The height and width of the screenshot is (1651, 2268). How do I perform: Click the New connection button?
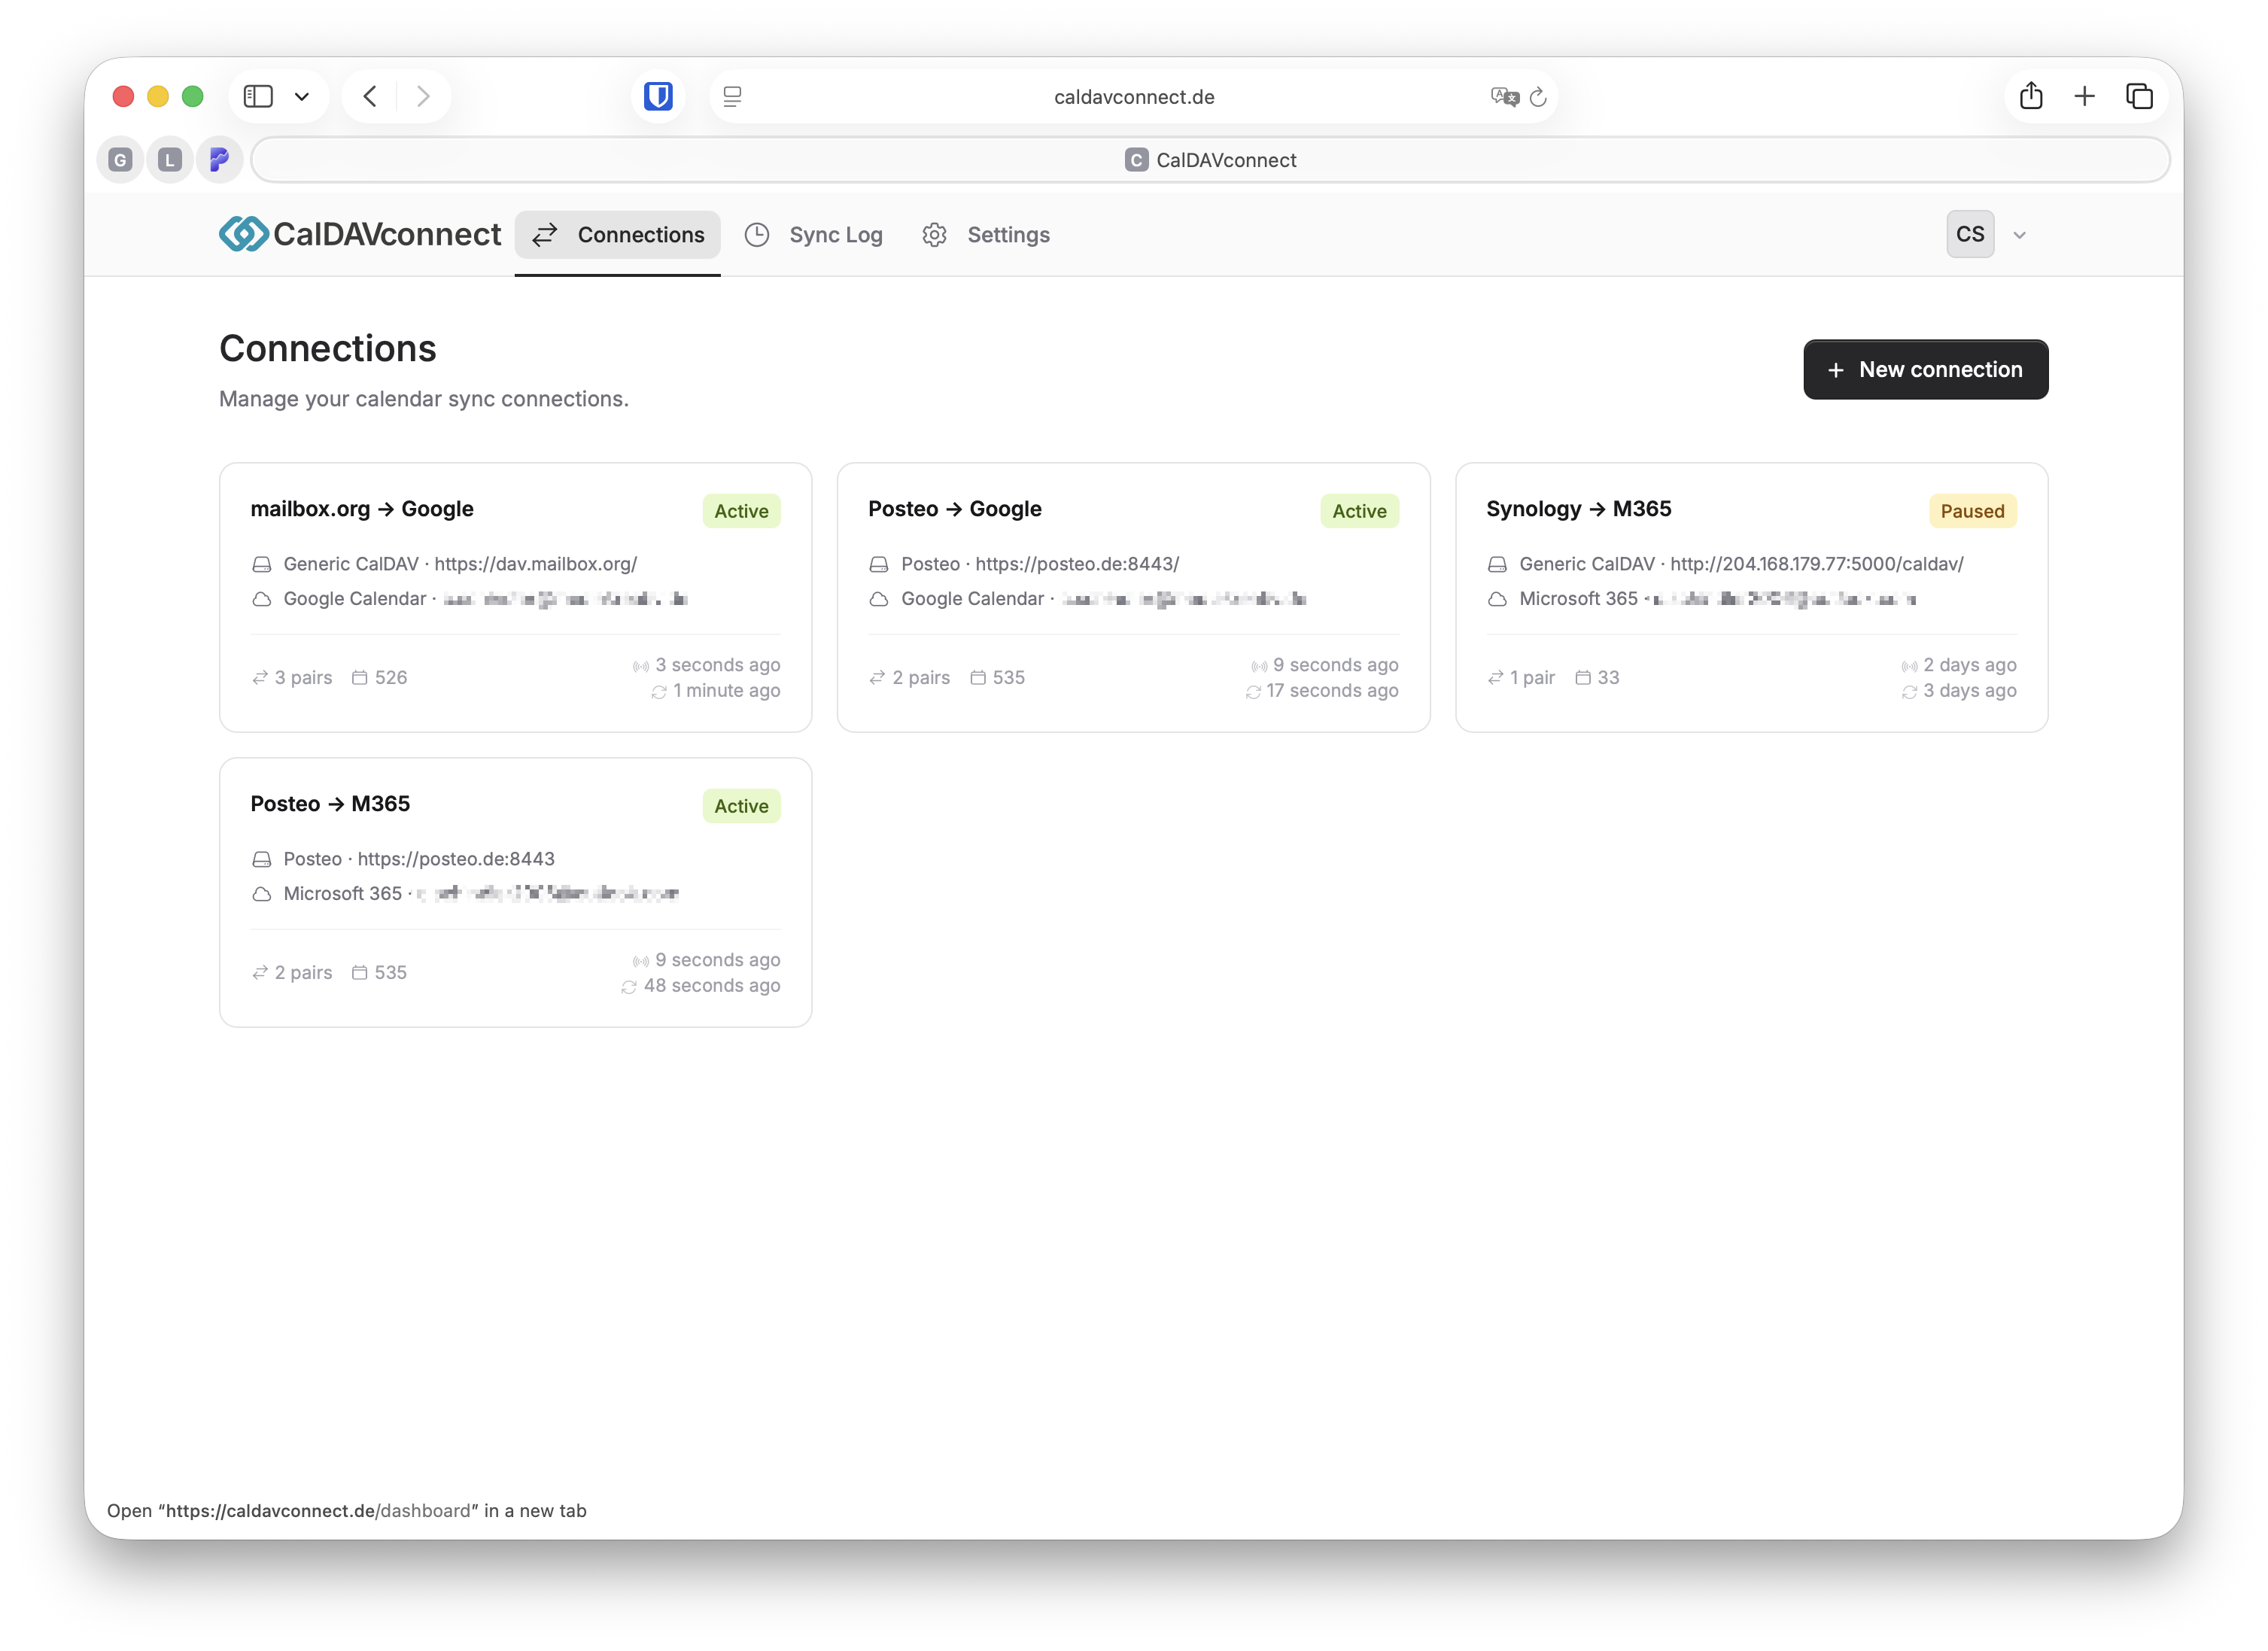pyautogui.click(x=1925, y=370)
